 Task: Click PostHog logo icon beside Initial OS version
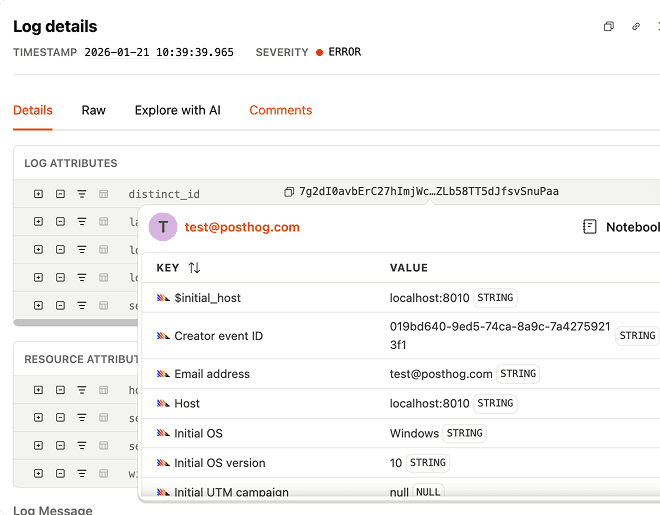tap(163, 463)
